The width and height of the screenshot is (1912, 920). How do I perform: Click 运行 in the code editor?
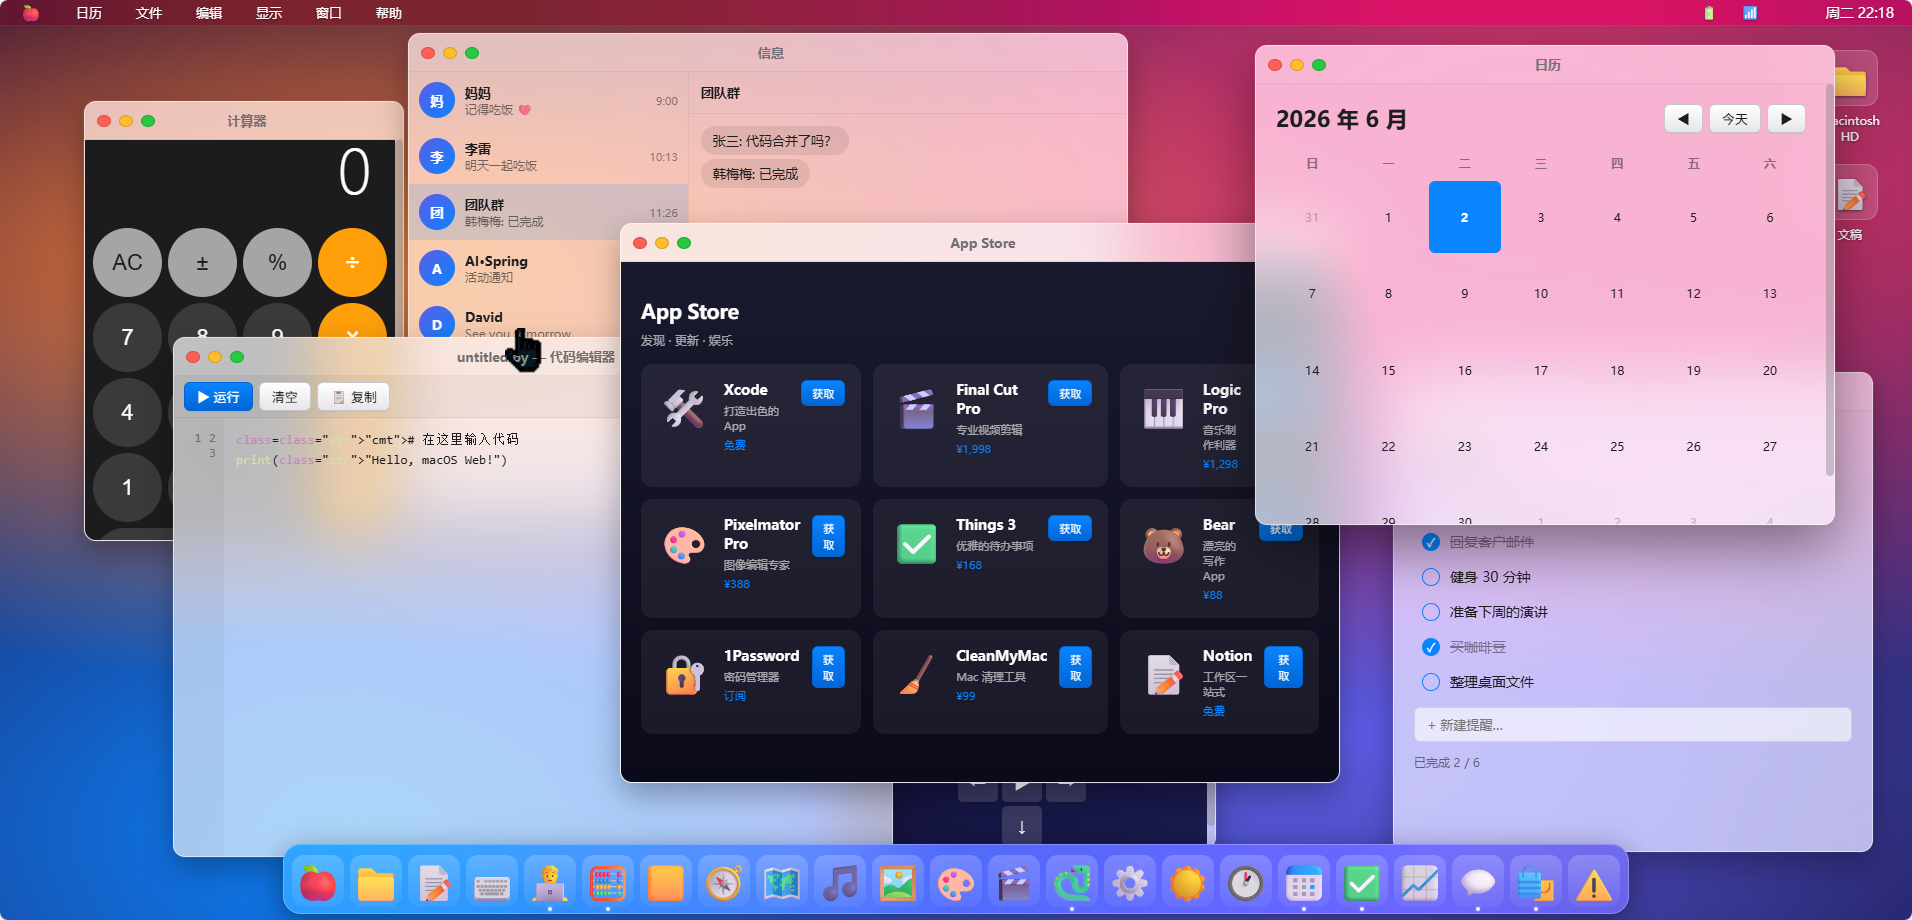click(x=218, y=397)
